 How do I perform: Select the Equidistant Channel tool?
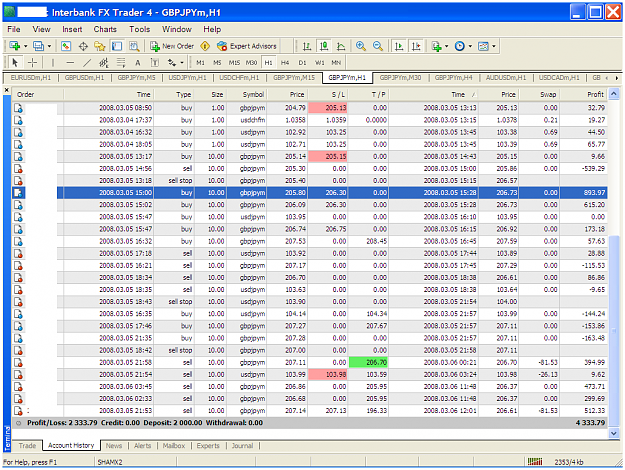[x=104, y=63]
